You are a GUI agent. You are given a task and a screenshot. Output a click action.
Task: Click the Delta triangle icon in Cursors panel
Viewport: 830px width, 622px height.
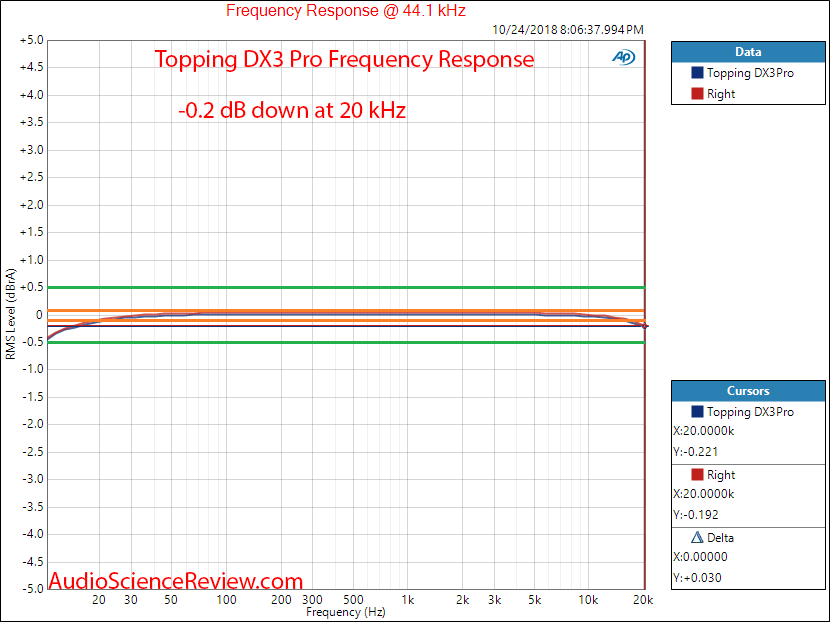click(x=697, y=538)
